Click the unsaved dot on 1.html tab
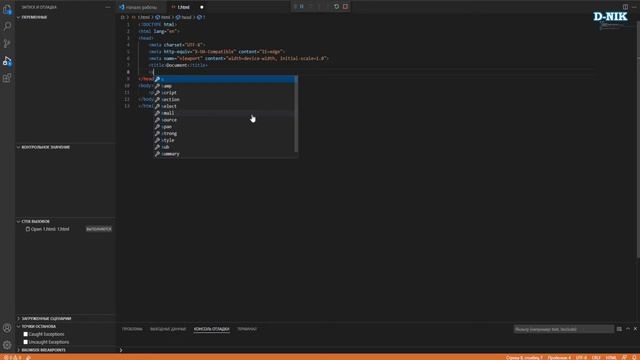Viewport: 640px width, 360px height. (202, 7)
